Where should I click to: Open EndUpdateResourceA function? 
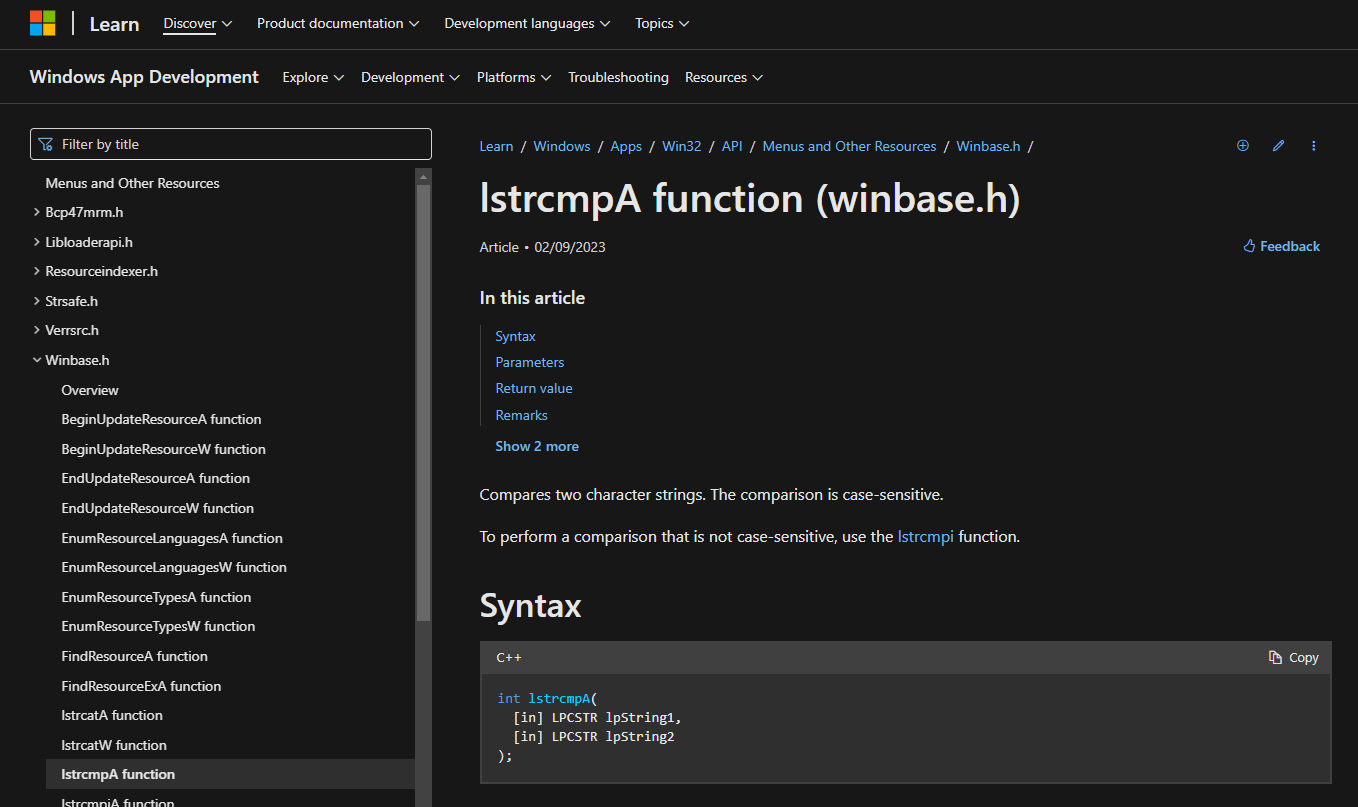point(155,478)
